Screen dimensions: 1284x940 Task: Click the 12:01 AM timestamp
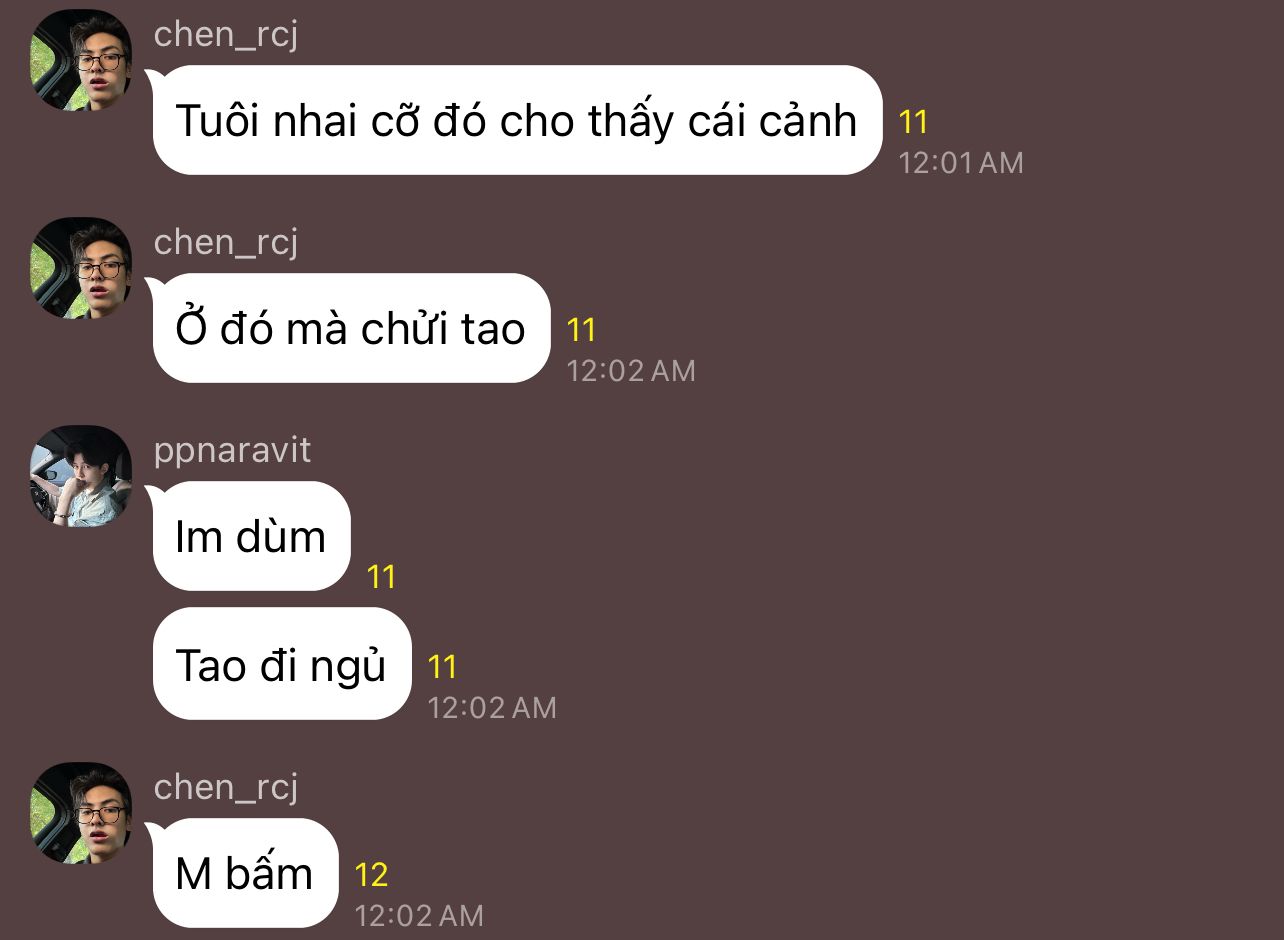(961, 163)
